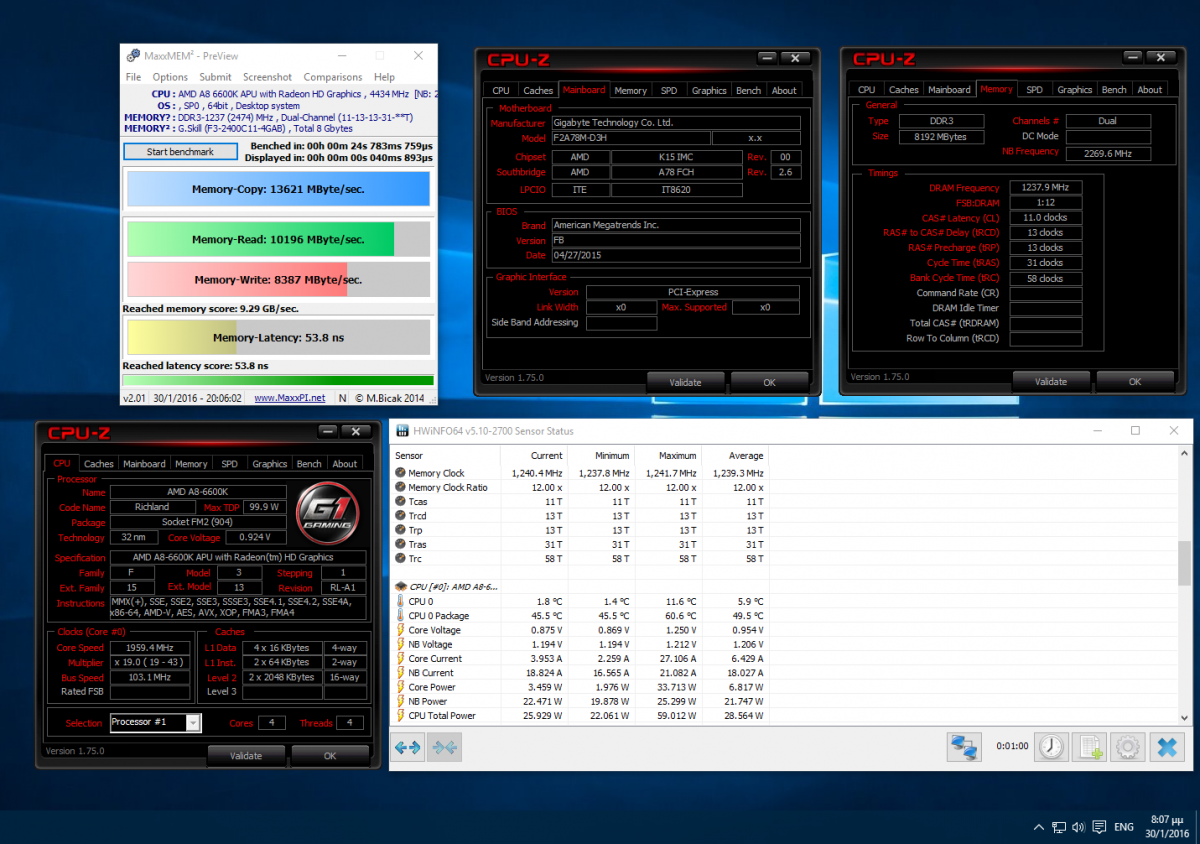Open the Action Center notification icon

tap(1099, 827)
